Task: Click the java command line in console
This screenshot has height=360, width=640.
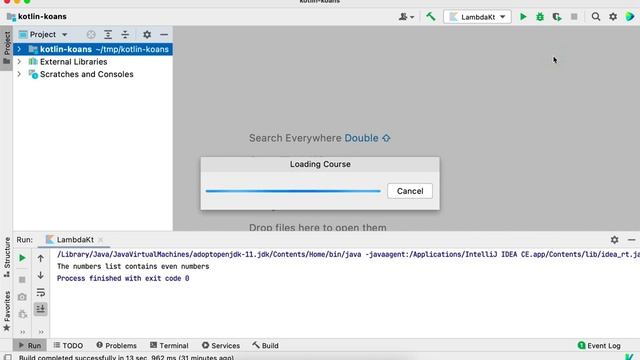Action: pyautogui.click(x=348, y=254)
